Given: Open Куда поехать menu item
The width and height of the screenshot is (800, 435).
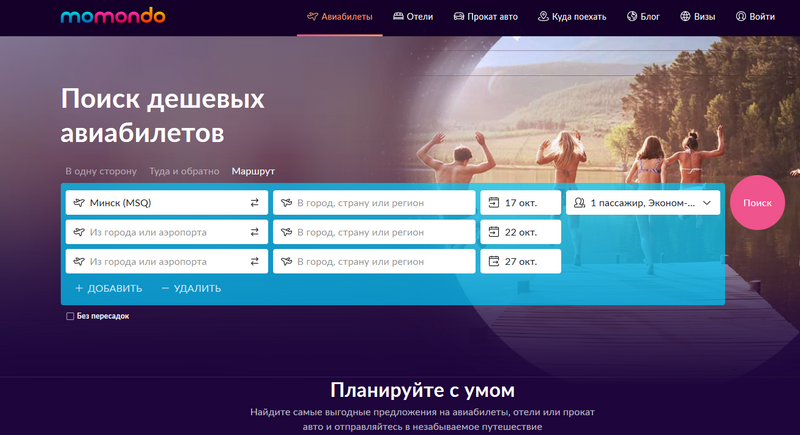Looking at the screenshot, I should point(572,17).
